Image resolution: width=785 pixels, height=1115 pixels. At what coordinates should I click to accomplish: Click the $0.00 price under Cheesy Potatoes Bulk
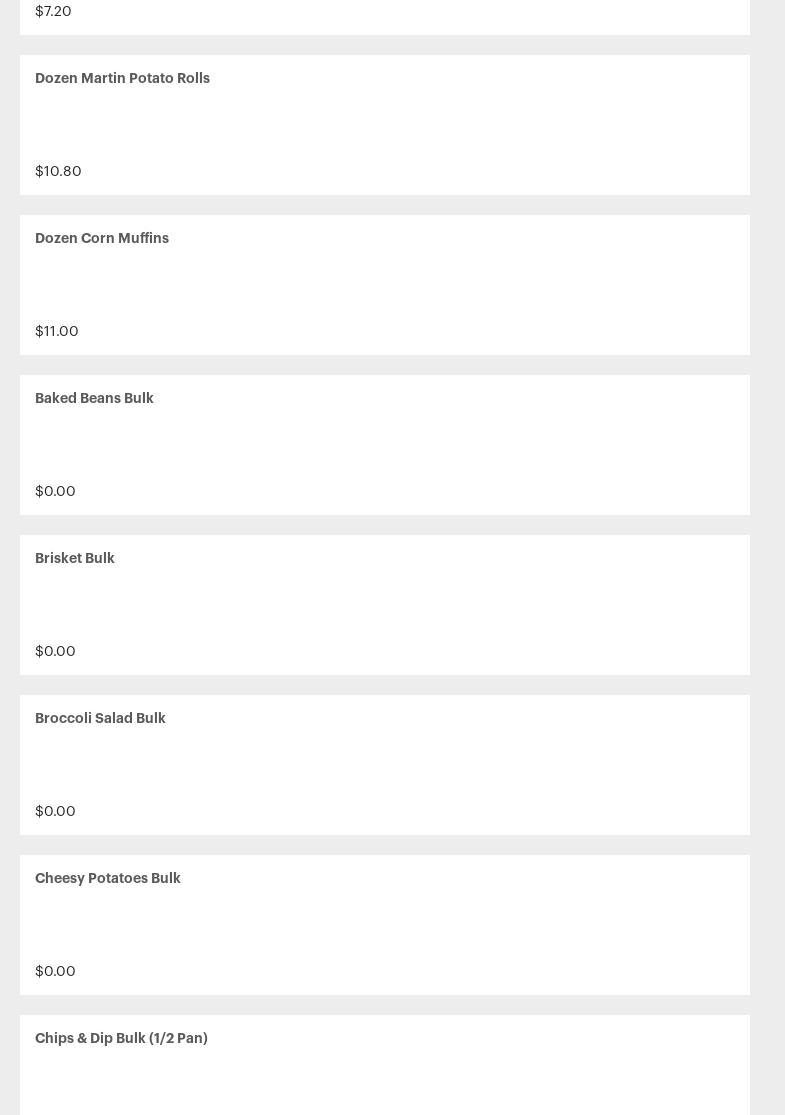click(x=55, y=971)
